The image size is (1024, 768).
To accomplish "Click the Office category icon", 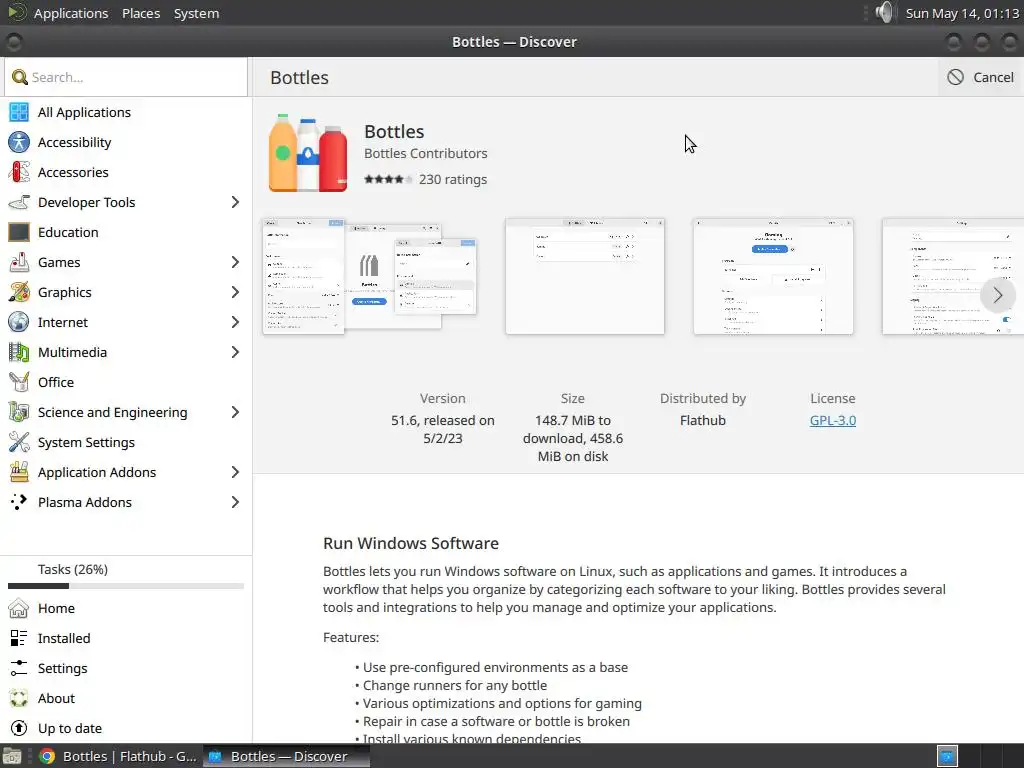I will pyautogui.click(x=19, y=383).
